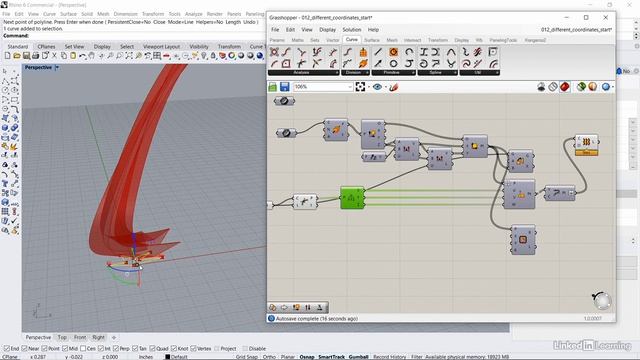Viewport: 640px width, 360px height.
Task: Switch to Rhino CPlanes toolbar tab
Action: tap(46, 47)
